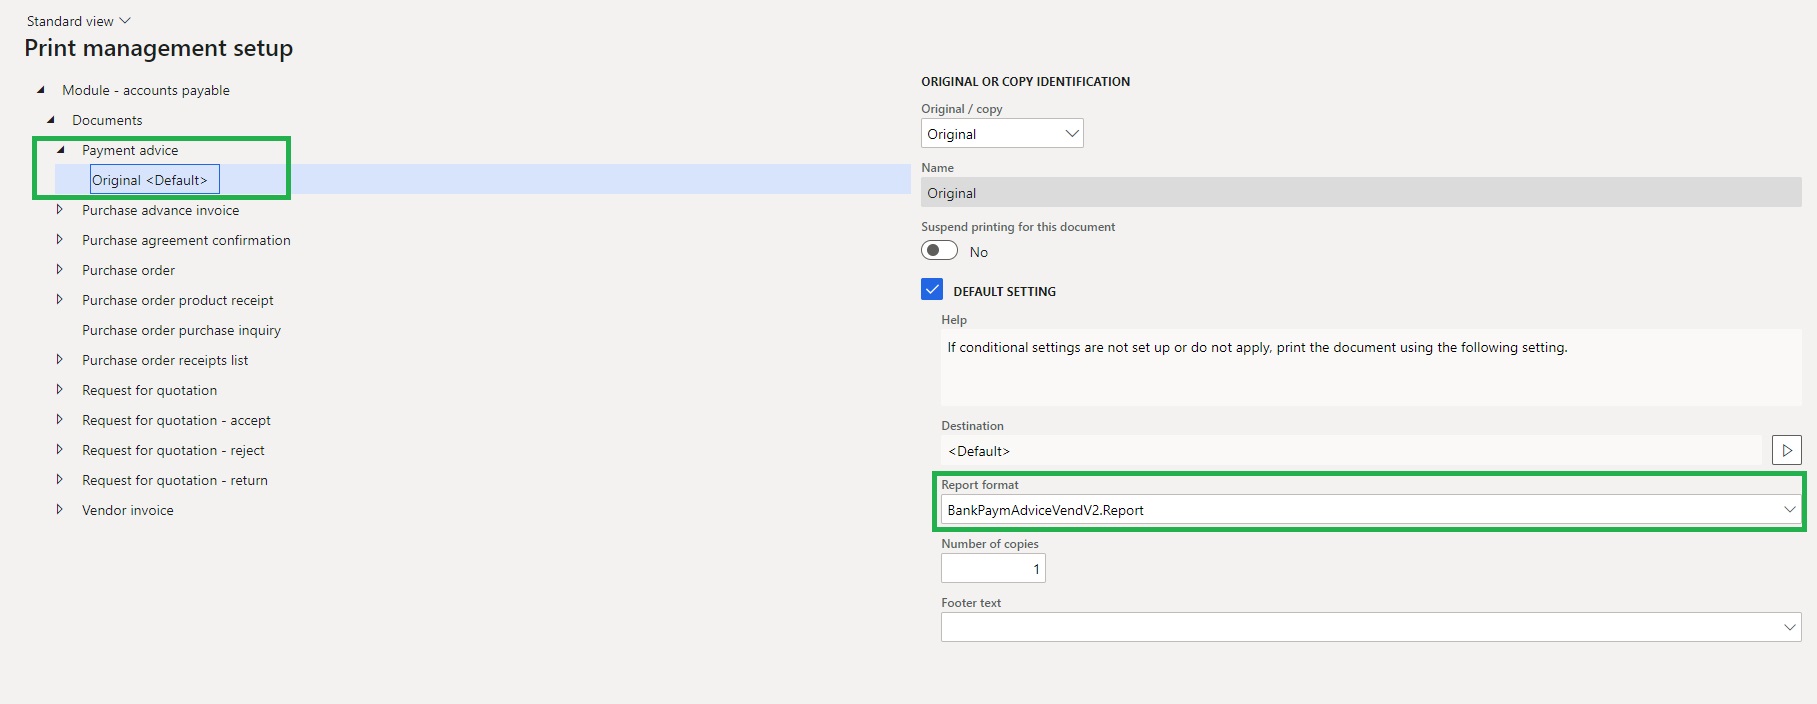Expand the Purchase advance invoice node
Viewport: 1817px width, 704px height.
60,210
